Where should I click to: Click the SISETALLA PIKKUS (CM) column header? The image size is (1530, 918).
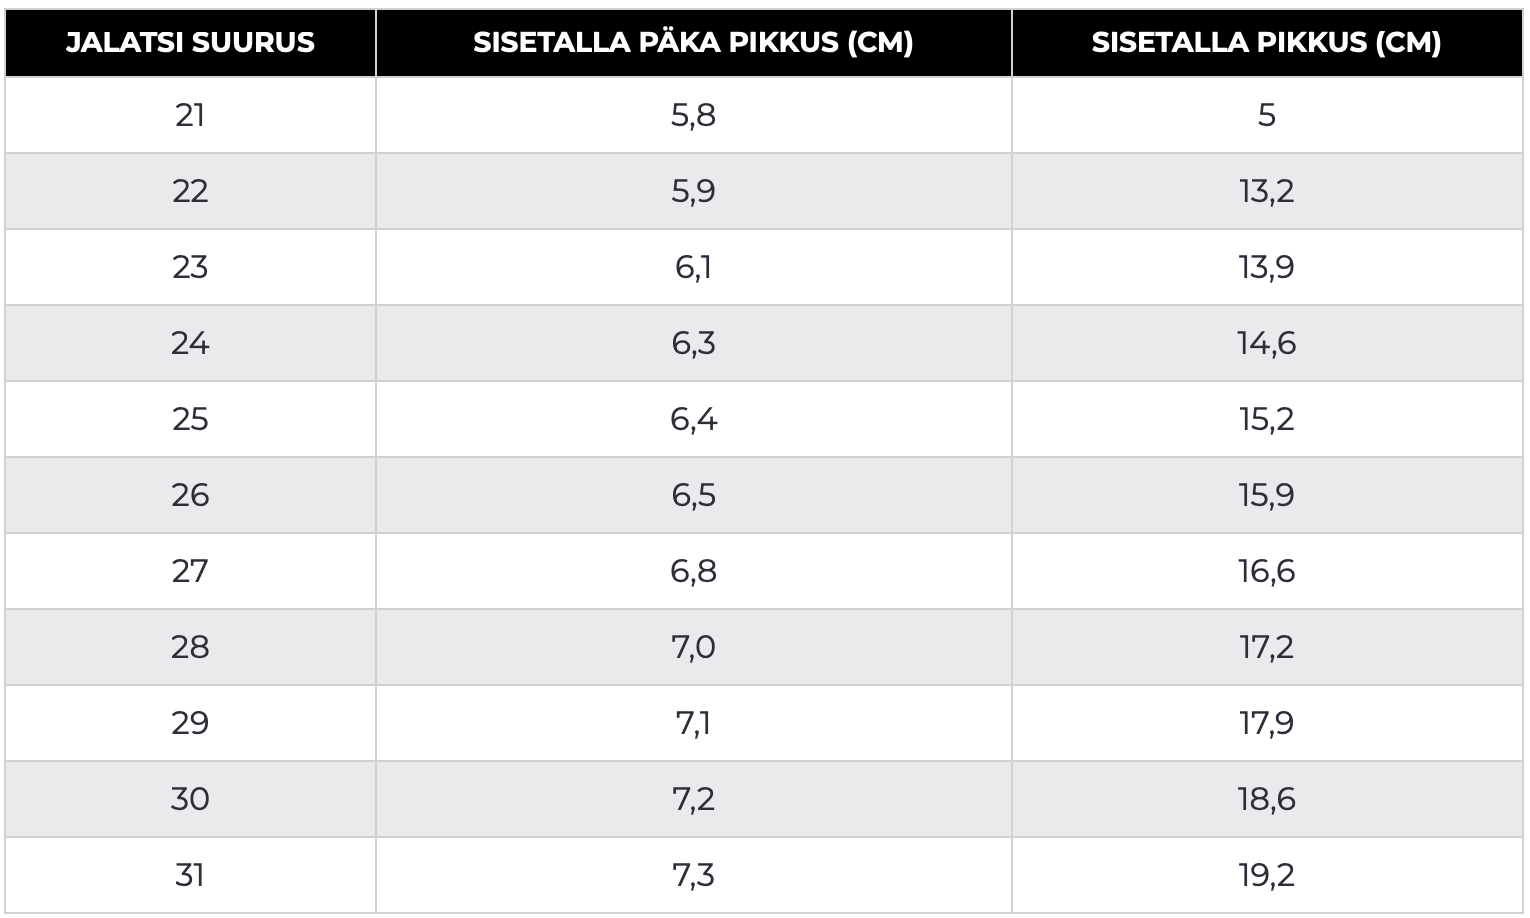coord(1266,43)
